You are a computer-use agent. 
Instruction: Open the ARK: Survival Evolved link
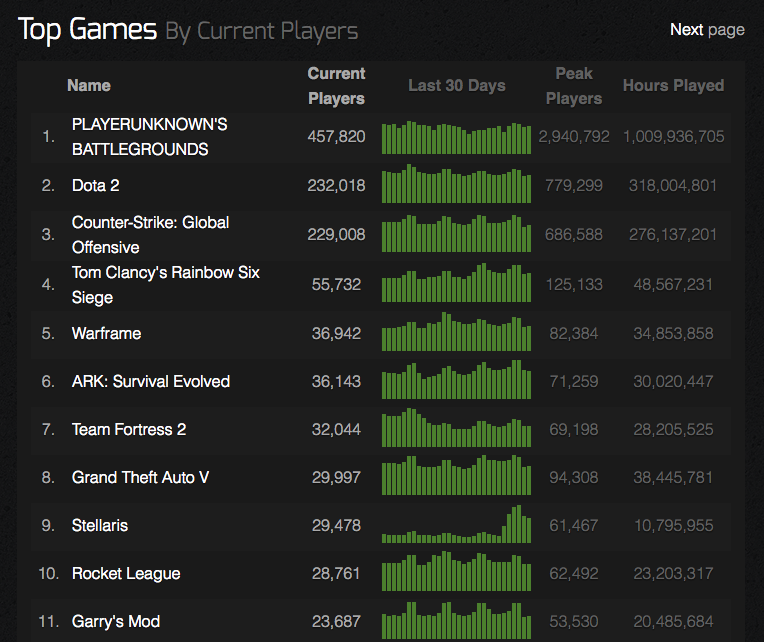click(x=151, y=381)
